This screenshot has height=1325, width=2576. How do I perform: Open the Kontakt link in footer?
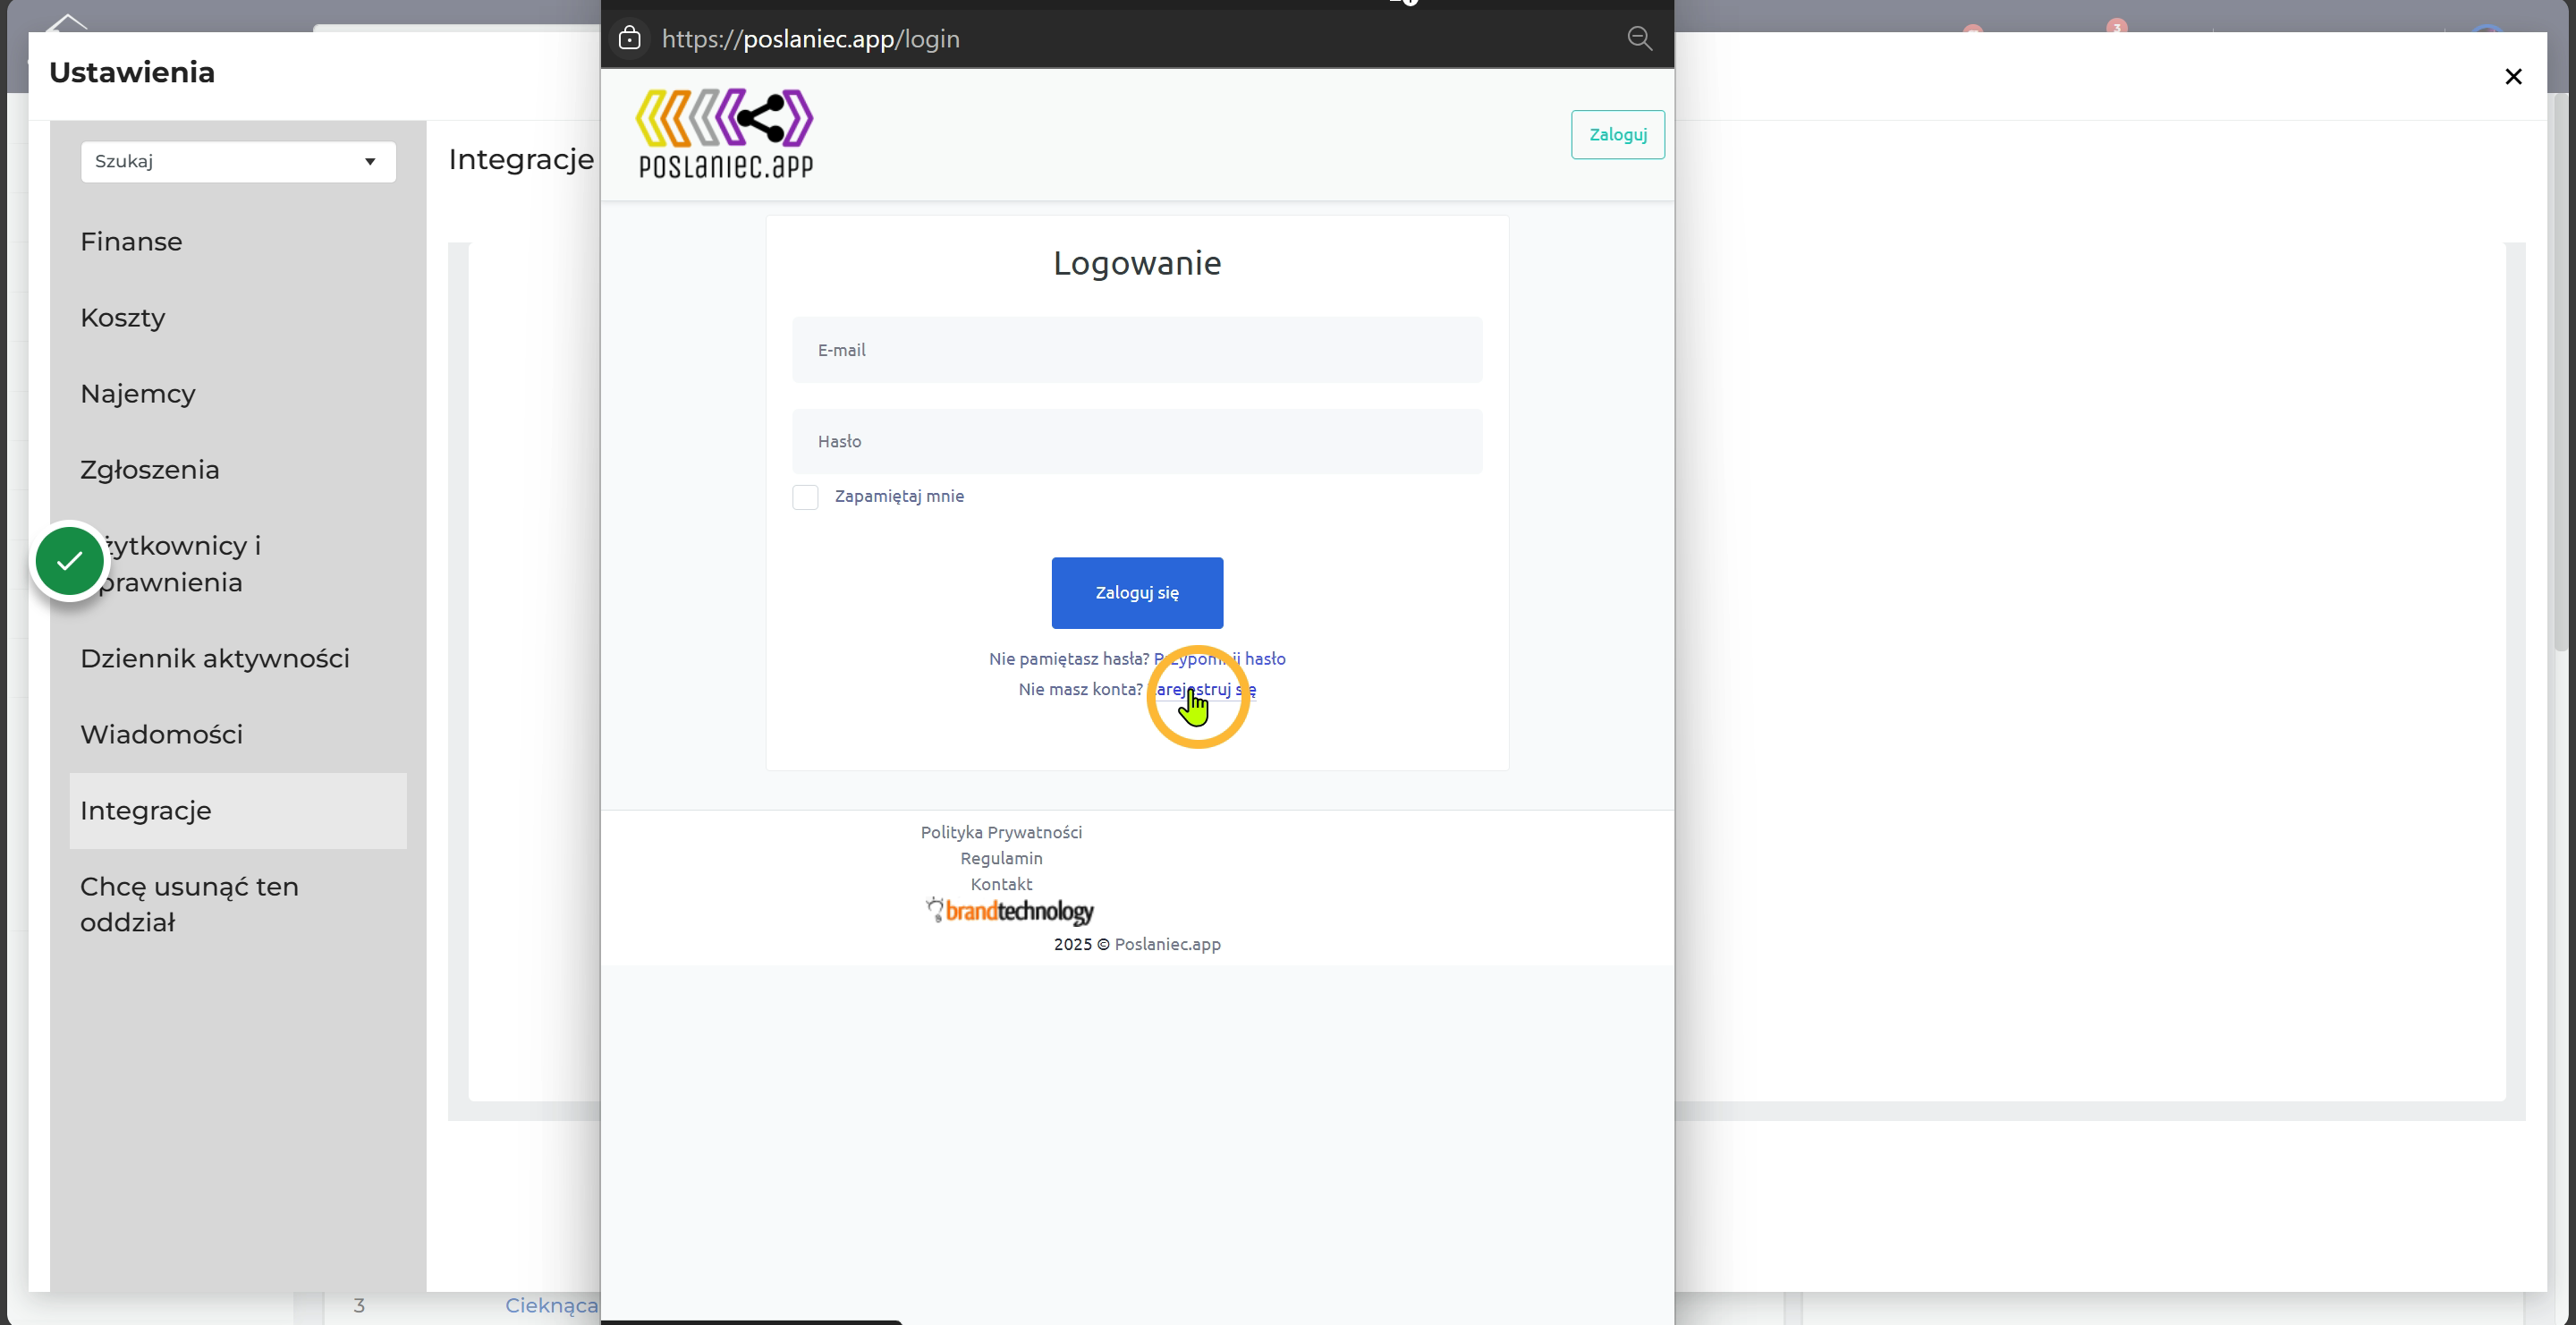tap(1001, 884)
